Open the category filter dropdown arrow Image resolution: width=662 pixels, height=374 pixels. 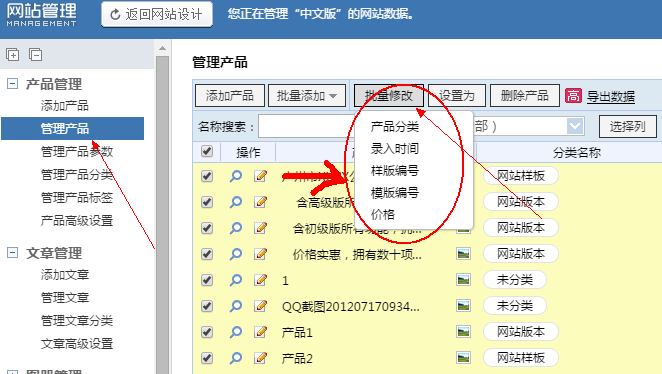(x=575, y=126)
